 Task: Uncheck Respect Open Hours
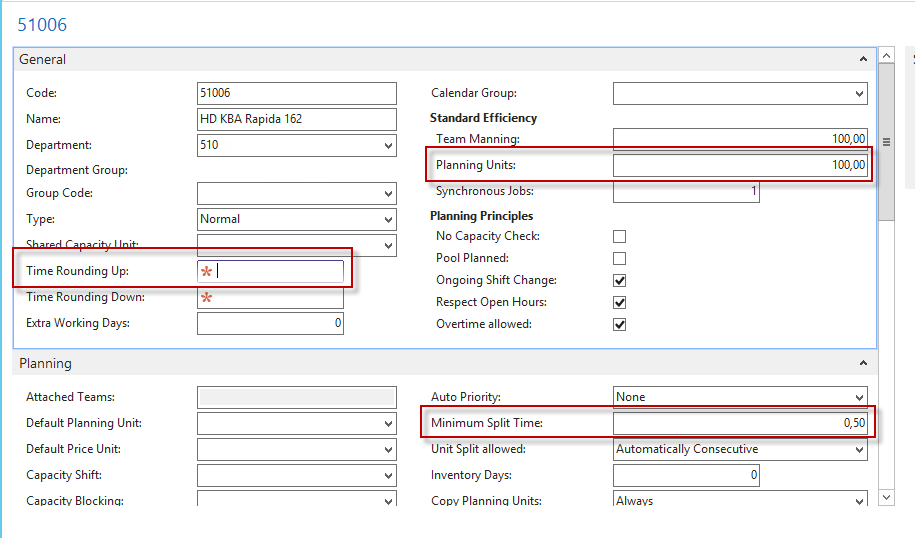(x=620, y=302)
